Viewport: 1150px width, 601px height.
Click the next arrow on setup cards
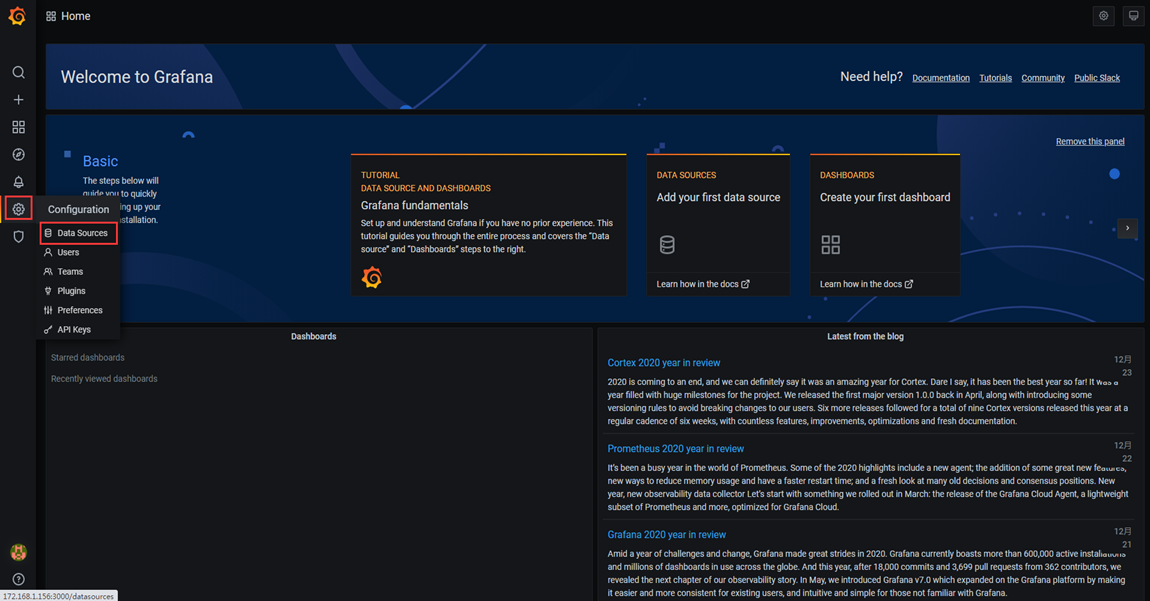coord(1127,227)
